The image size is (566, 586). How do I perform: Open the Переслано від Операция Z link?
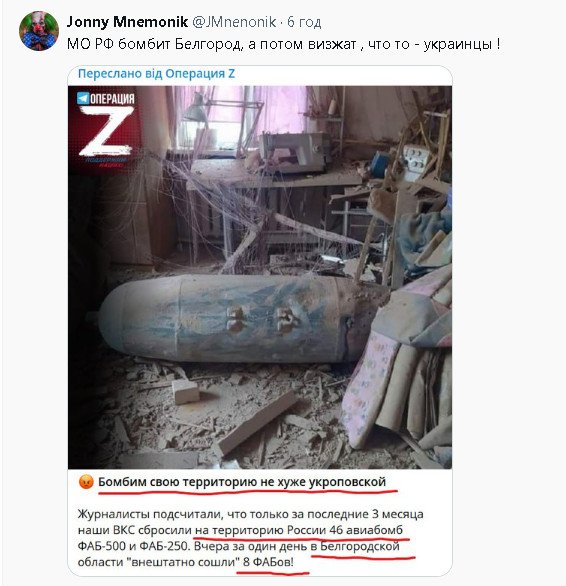pyautogui.click(x=156, y=74)
